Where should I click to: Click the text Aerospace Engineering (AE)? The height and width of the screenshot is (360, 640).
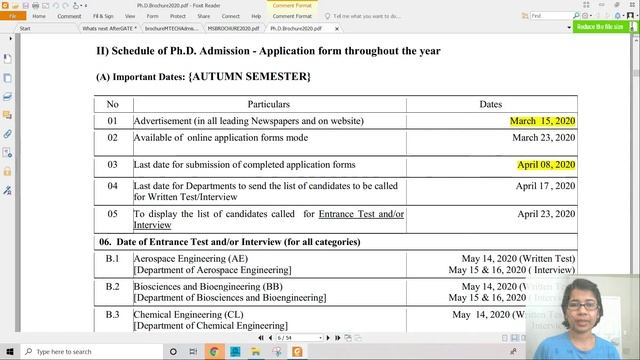coord(191,259)
